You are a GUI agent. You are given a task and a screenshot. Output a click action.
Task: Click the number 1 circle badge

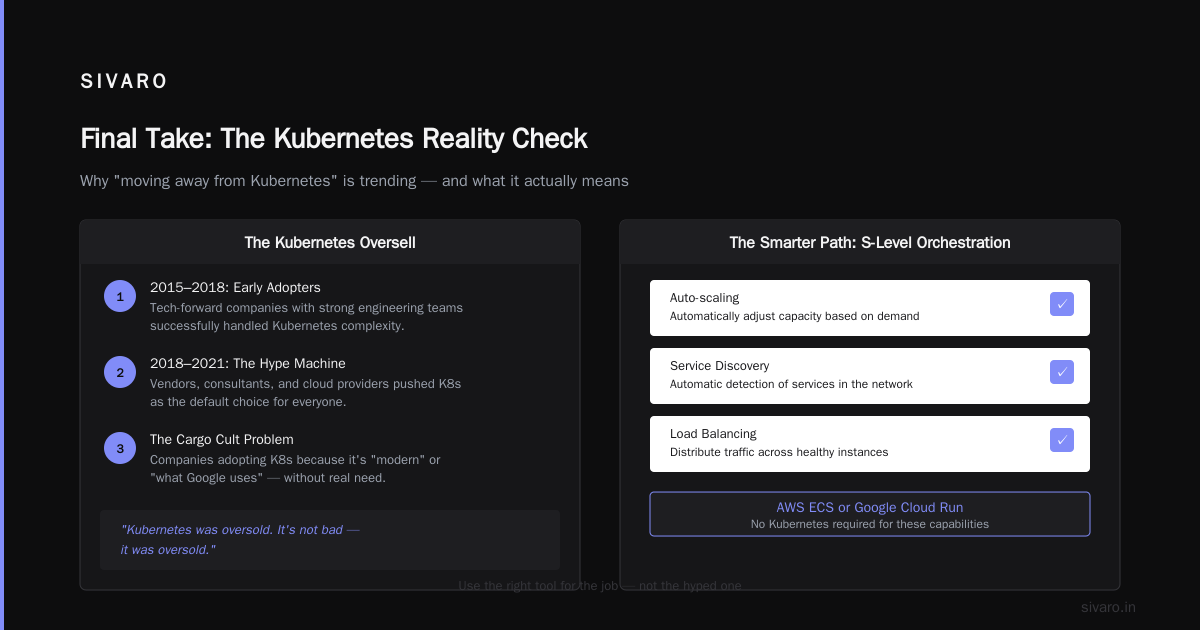(x=120, y=296)
